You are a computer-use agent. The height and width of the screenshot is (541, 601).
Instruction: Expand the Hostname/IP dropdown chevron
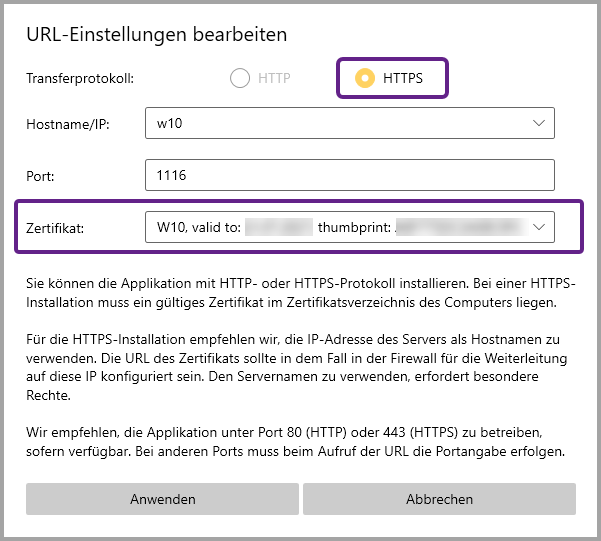pyautogui.click(x=539, y=123)
